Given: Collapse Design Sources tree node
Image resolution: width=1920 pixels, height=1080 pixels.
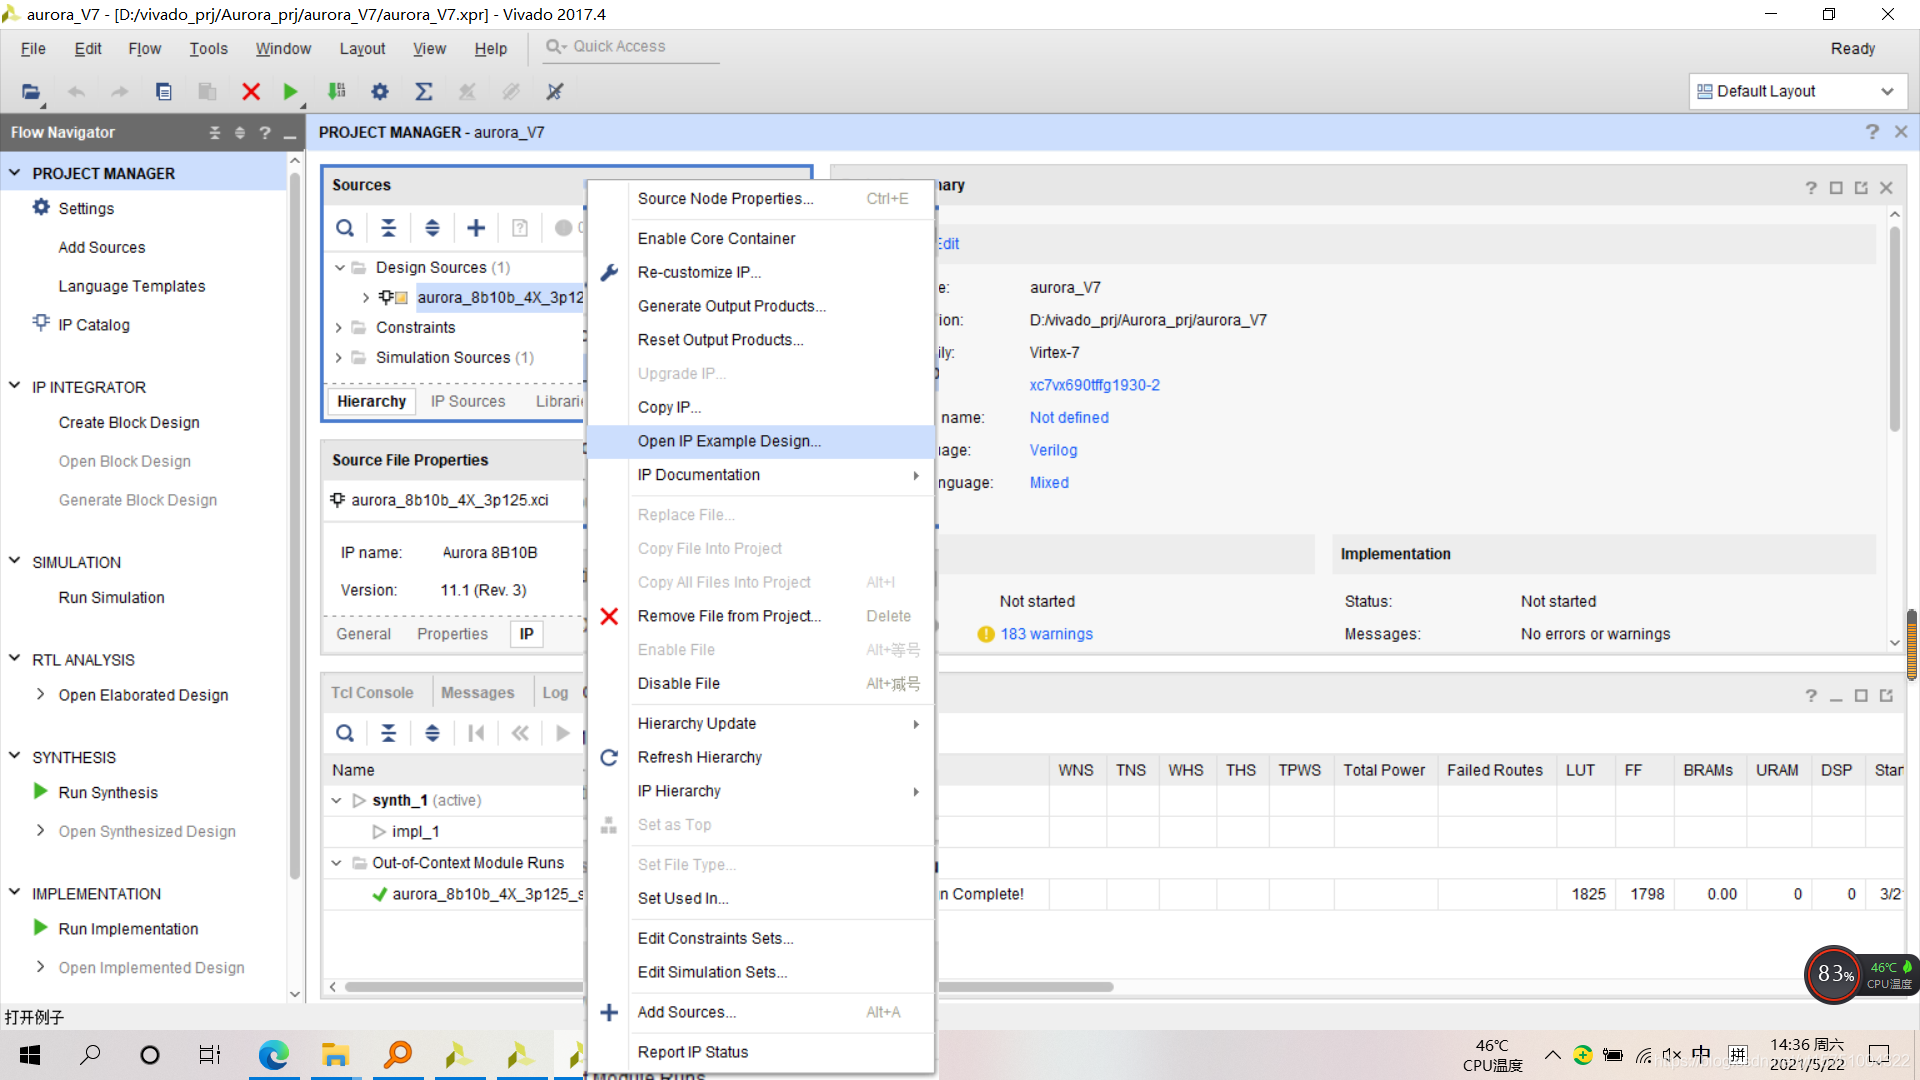Looking at the screenshot, I should point(340,267).
